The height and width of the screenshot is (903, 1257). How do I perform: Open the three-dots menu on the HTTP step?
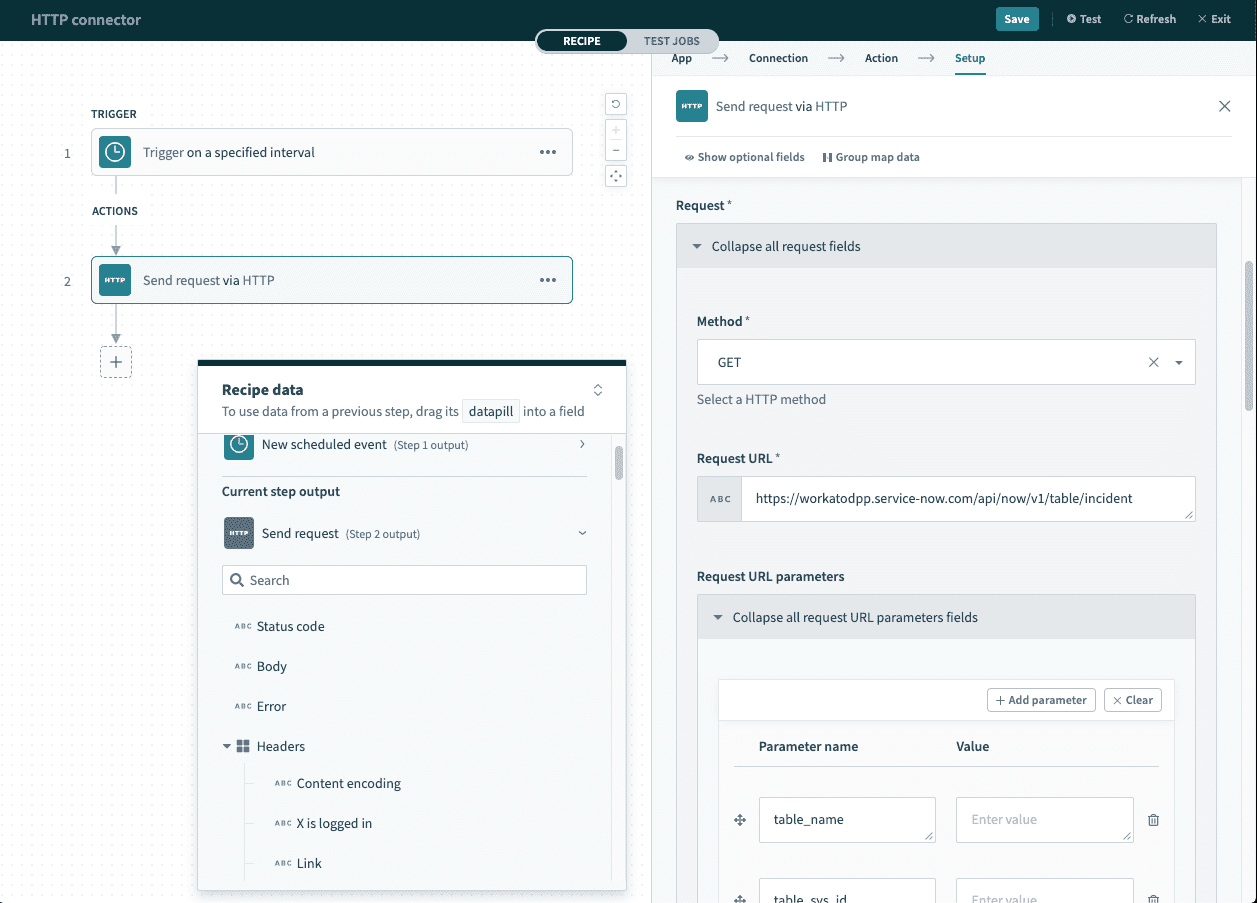[548, 281]
